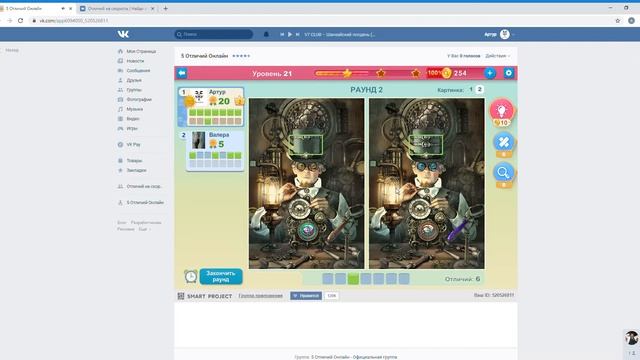
Task: Focus the VK search field
Action: (213, 34)
